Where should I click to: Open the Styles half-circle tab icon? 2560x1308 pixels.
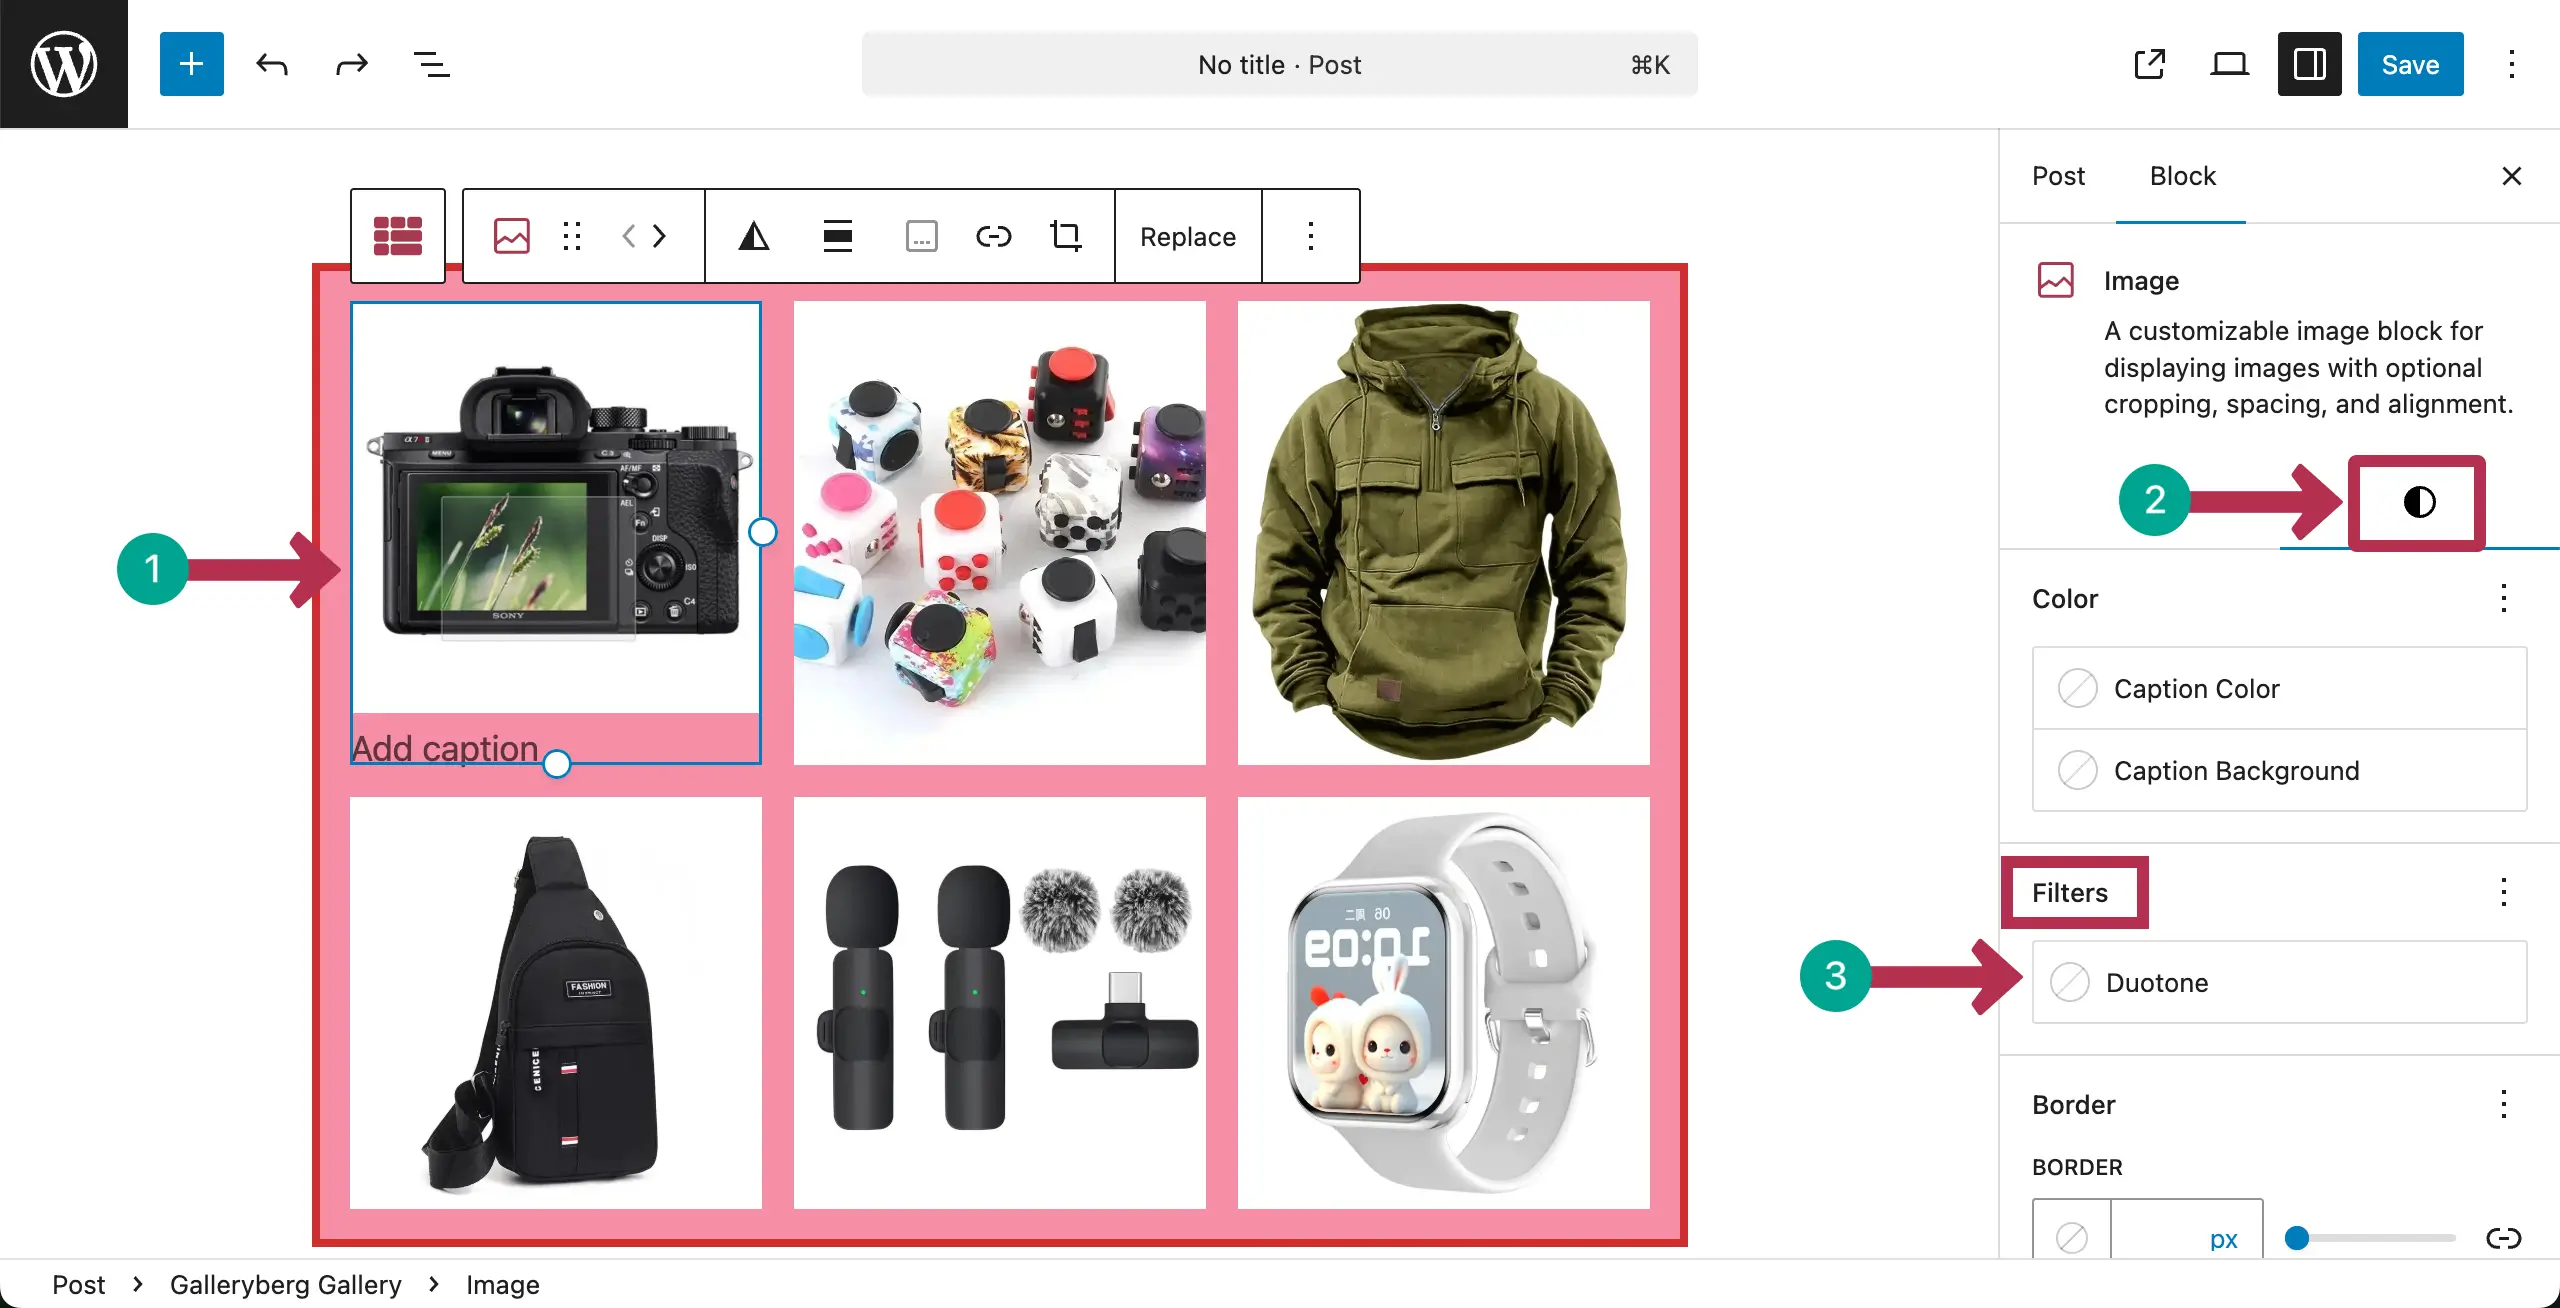[x=2418, y=502]
